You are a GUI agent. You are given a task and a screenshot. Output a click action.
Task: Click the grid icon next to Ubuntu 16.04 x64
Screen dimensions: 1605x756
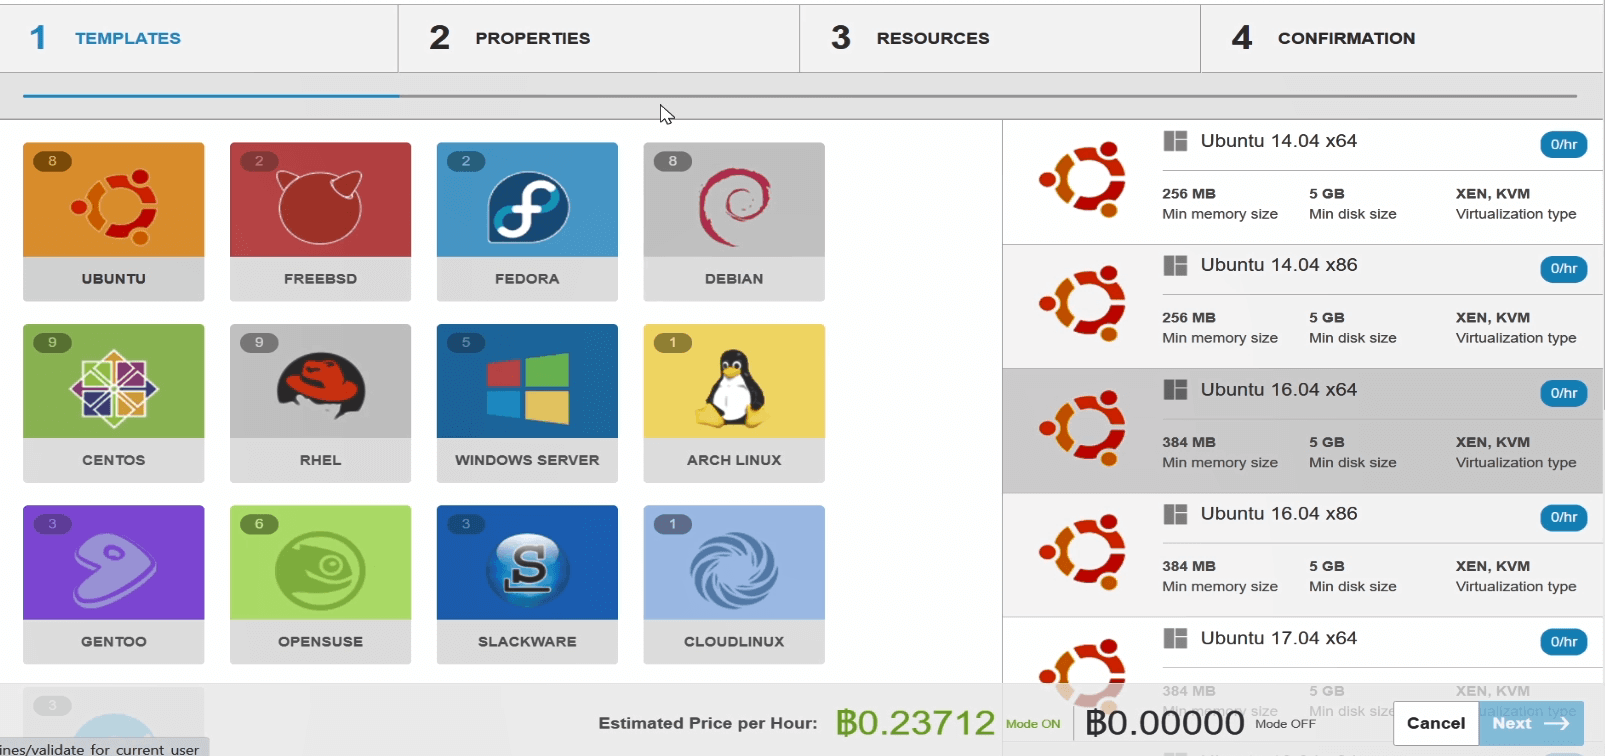(1175, 390)
